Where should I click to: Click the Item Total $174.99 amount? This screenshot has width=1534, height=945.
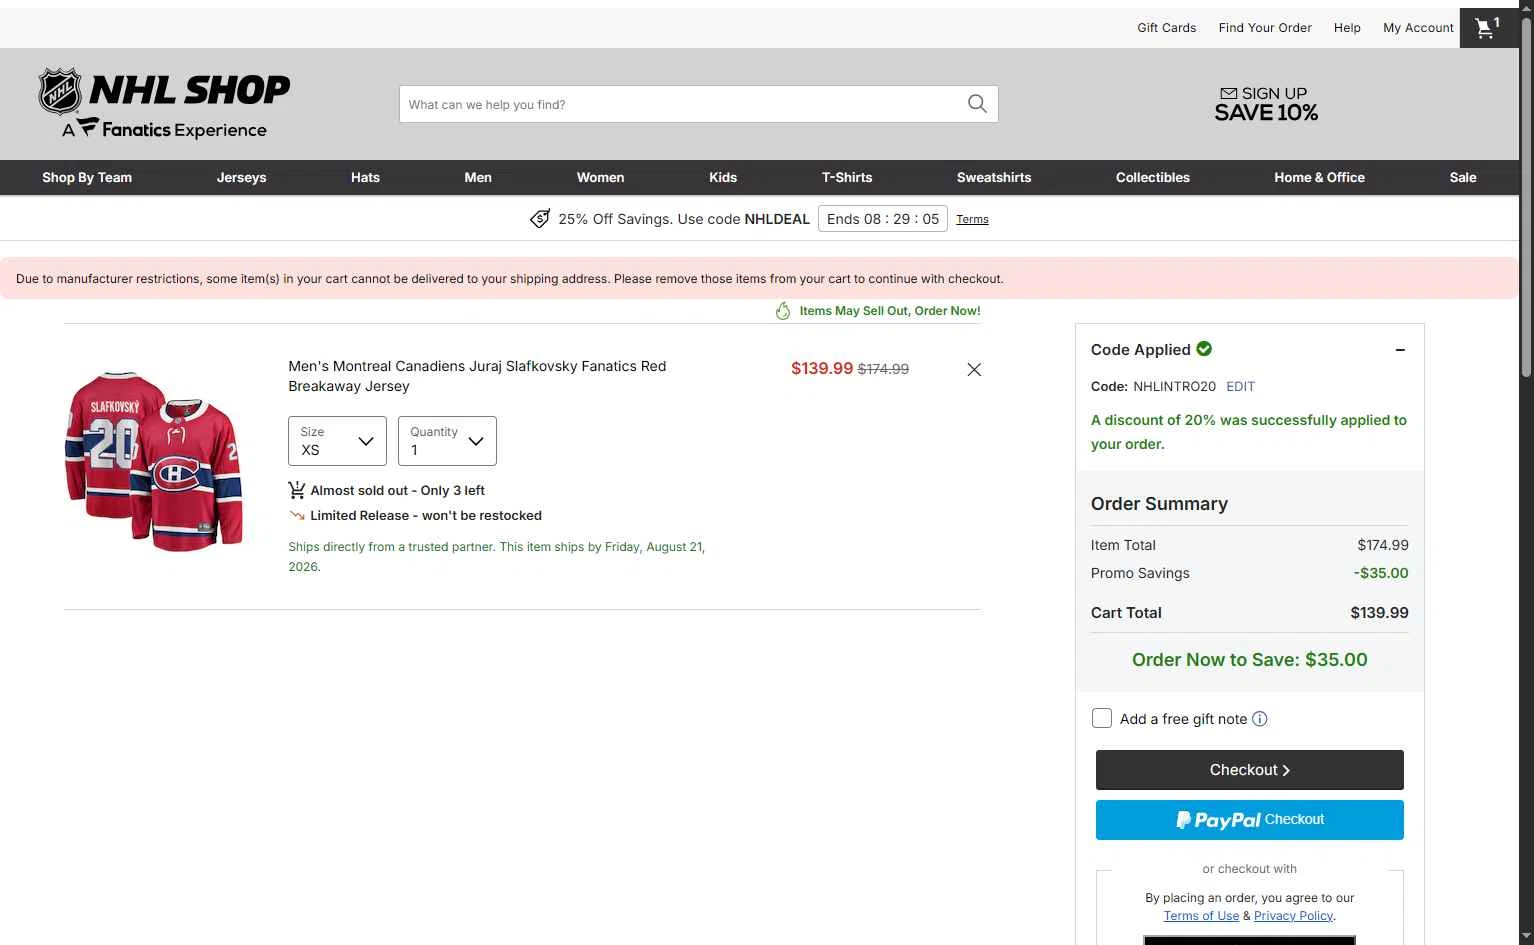tap(1383, 545)
